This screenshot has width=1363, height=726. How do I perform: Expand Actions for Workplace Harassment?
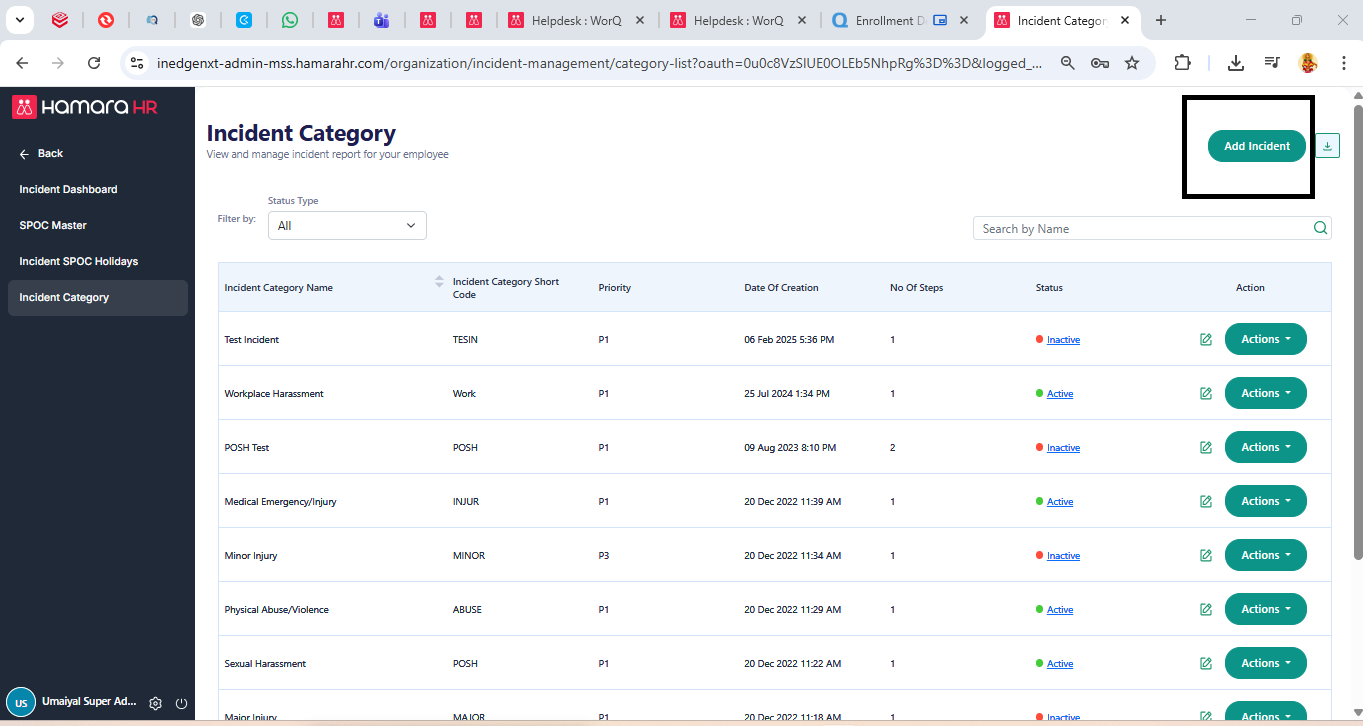click(1265, 393)
